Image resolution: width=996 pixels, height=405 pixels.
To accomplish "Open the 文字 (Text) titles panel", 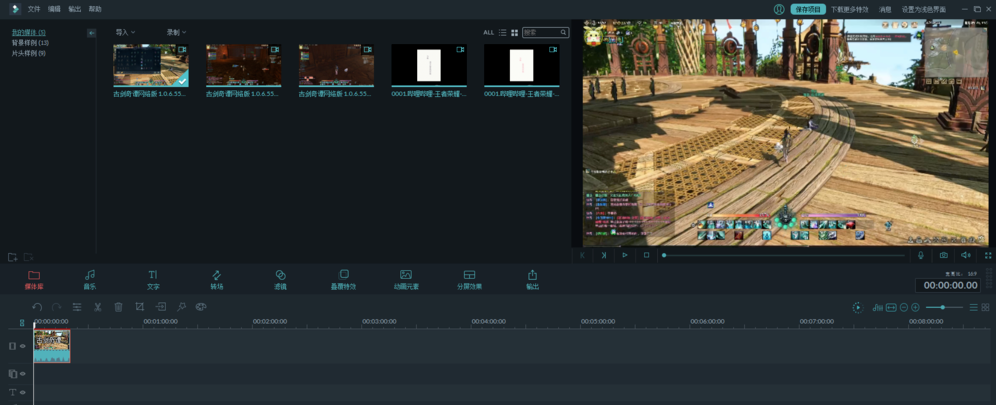I will coord(153,279).
